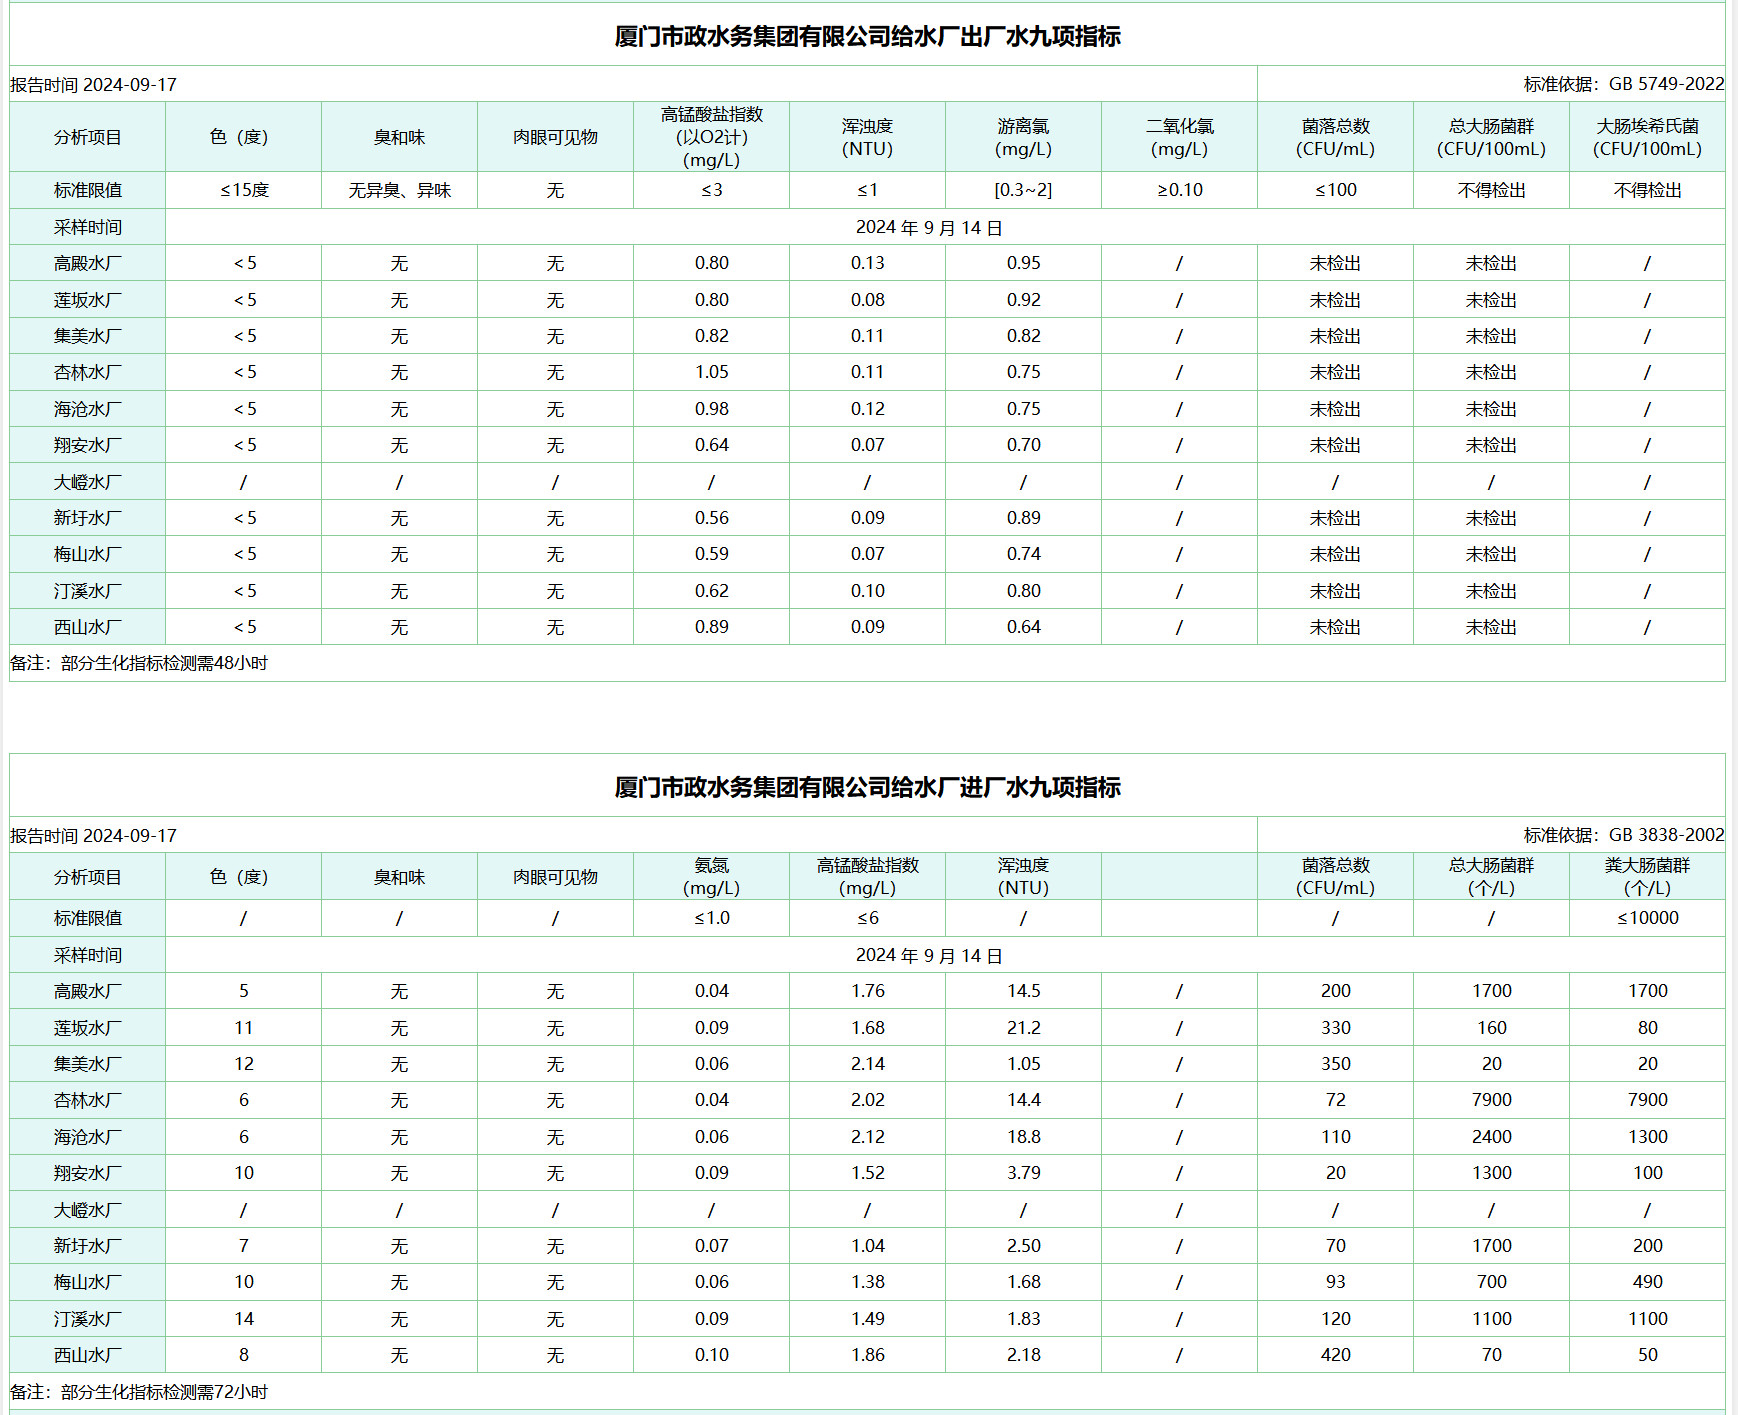The width and height of the screenshot is (1738, 1415).
Task: Click turbidity value '14.5'
Action: point(1023,991)
